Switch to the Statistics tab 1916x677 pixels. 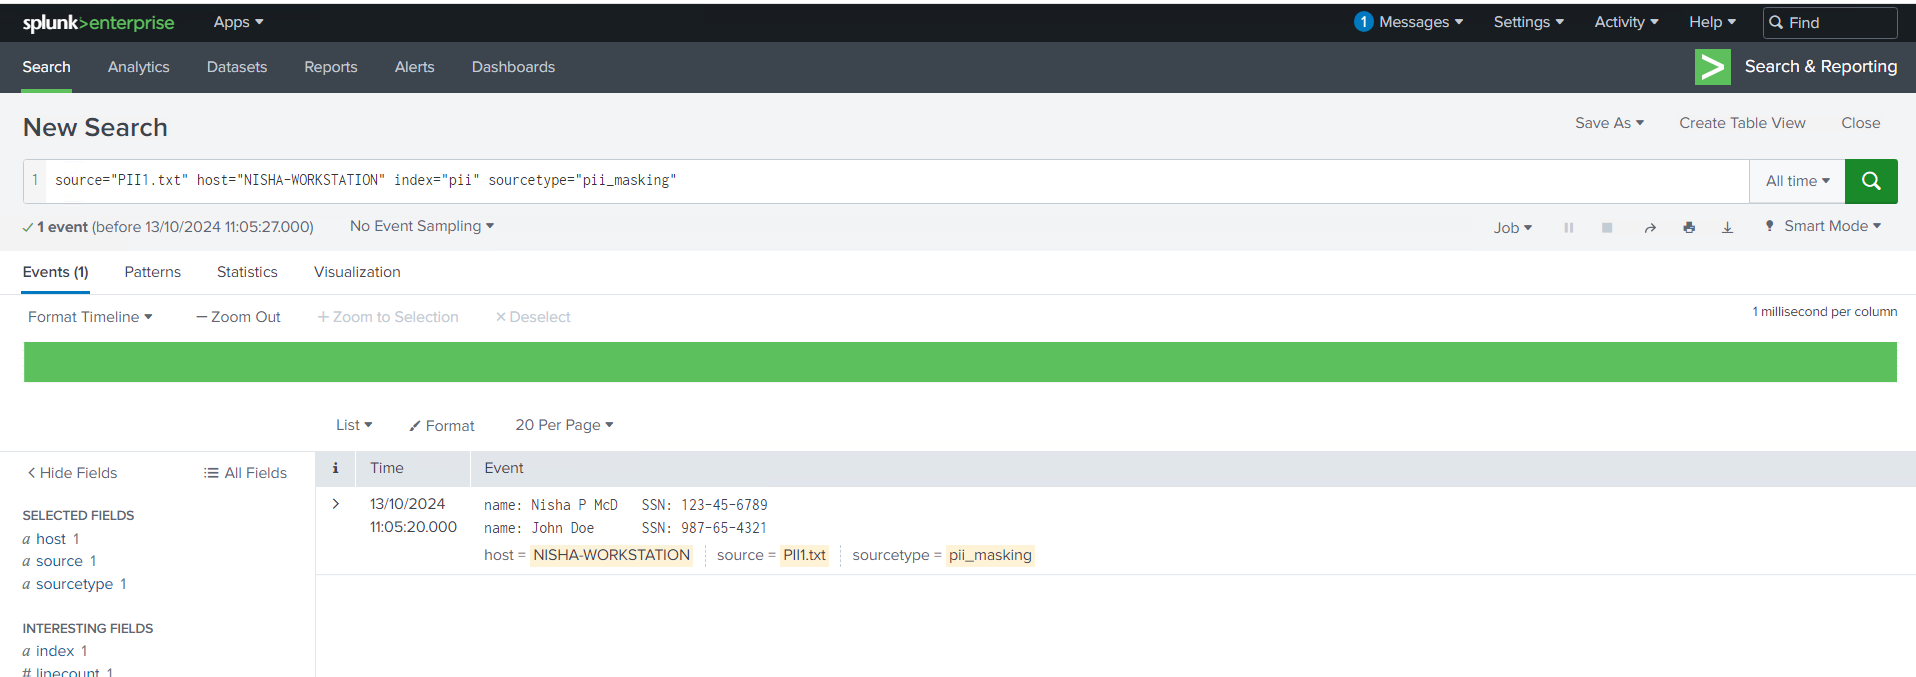click(x=247, y=272)
